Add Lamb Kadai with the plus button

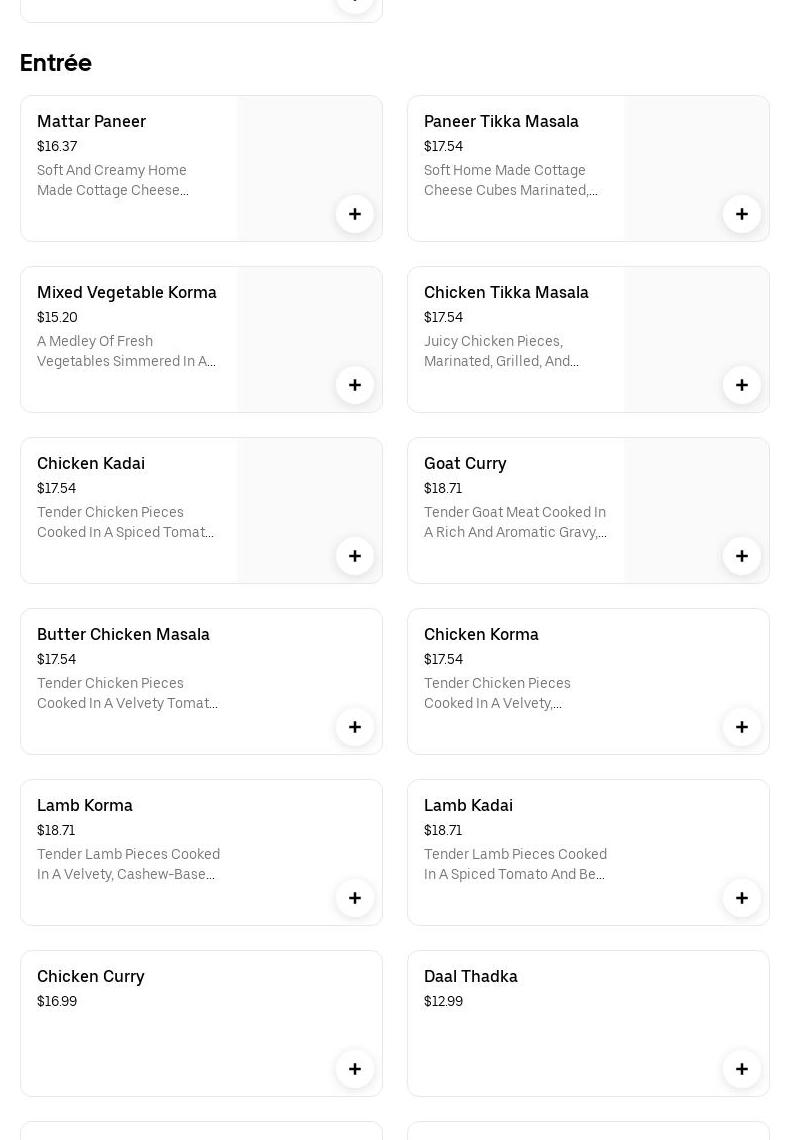pyautogui.click(x=742, y=898)
